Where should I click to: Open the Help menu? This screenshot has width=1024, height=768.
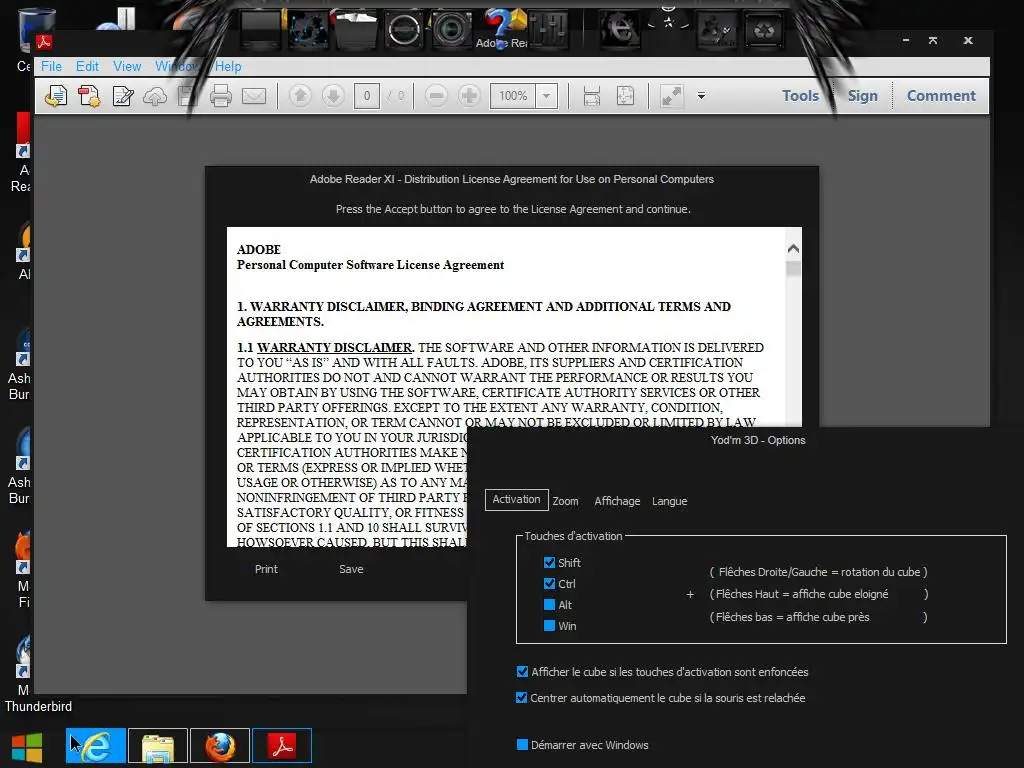(x=228, y=66)
